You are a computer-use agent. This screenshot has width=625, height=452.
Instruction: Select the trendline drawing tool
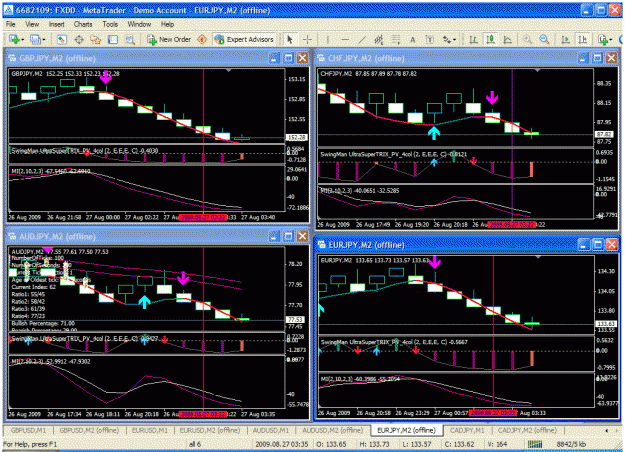tap(362, 39)
